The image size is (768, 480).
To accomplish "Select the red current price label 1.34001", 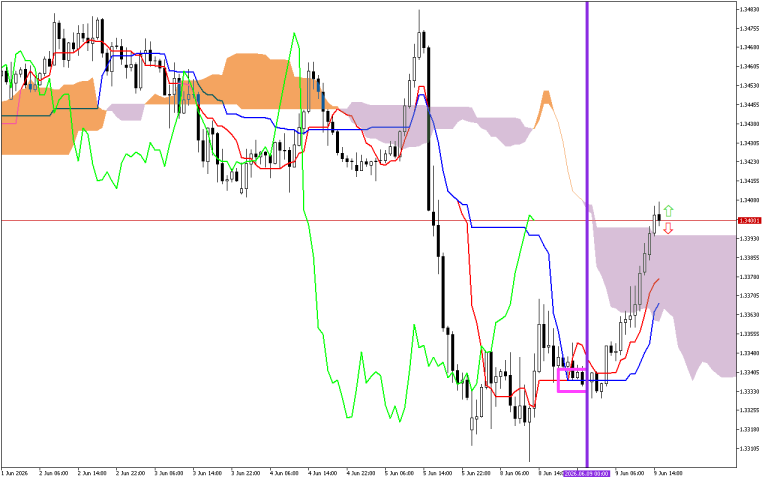I will tap(749, 221).
